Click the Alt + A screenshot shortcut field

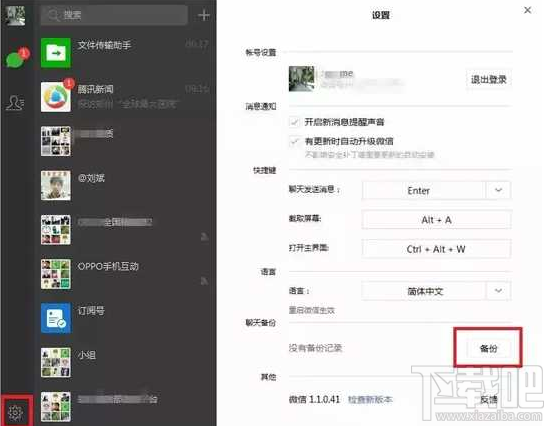(x=436, y=220)
